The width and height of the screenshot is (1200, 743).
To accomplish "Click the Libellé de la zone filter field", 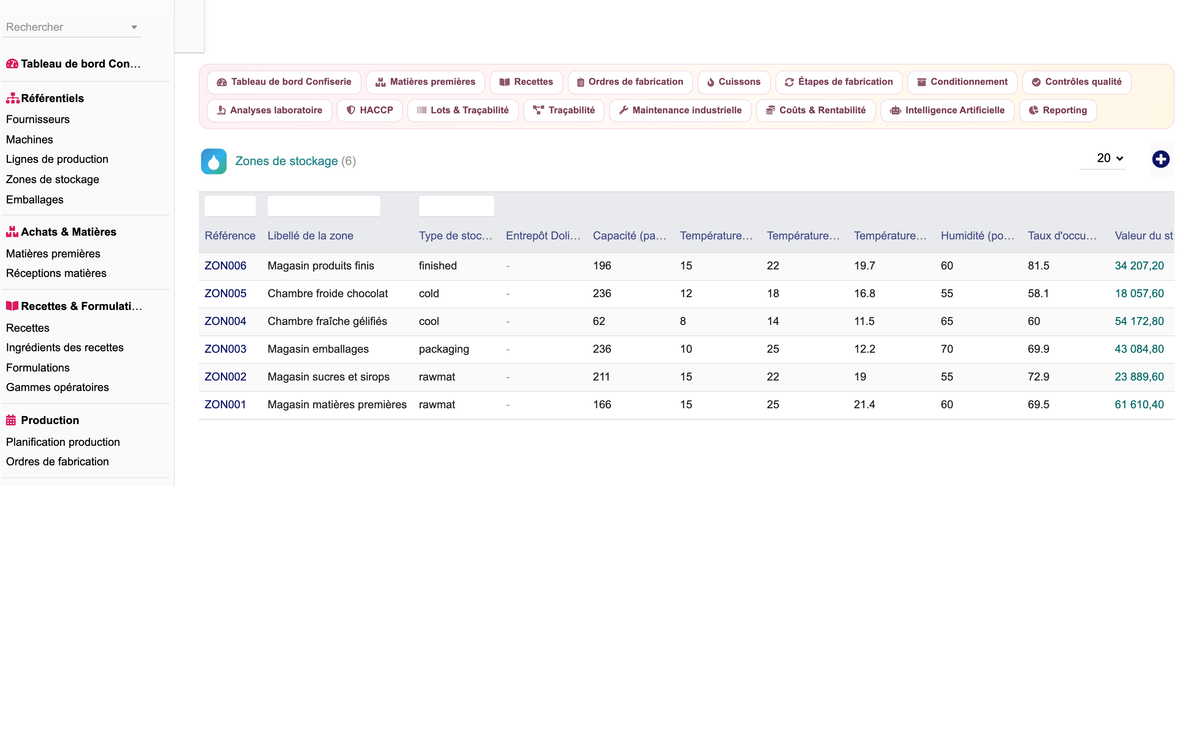I will (324, 206).
